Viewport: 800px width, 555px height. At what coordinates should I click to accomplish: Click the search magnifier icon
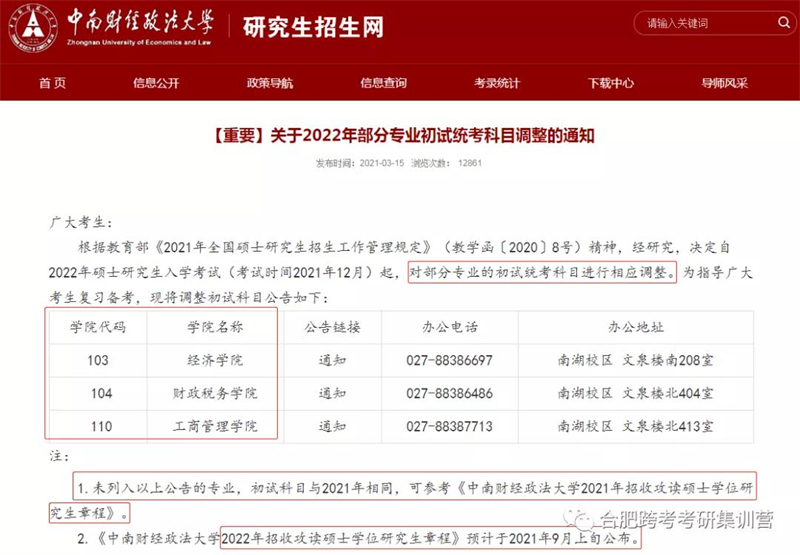(783, 22)
